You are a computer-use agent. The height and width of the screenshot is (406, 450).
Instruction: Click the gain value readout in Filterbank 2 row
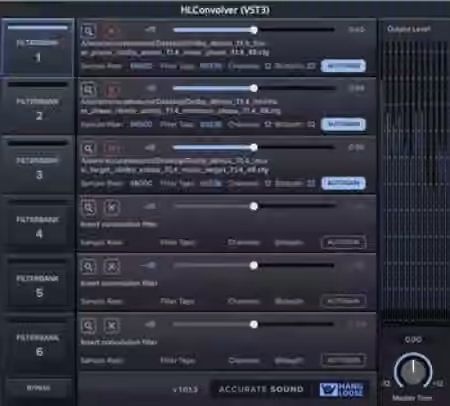[356, 88]
